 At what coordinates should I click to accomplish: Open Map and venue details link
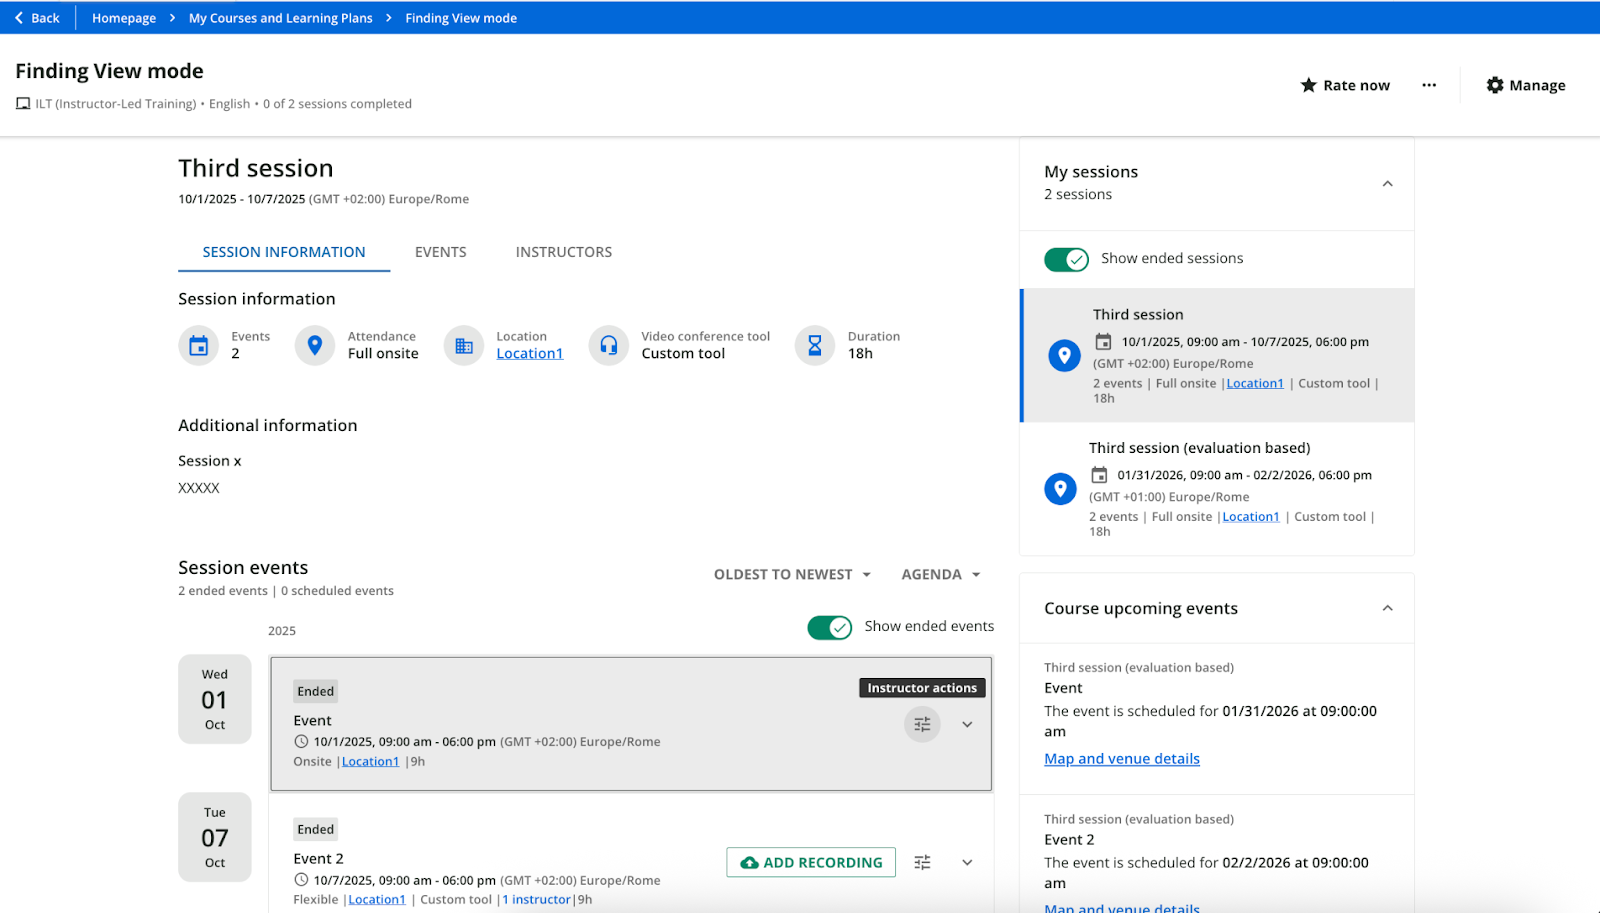pyautogui.click(x=1121, y=759)
